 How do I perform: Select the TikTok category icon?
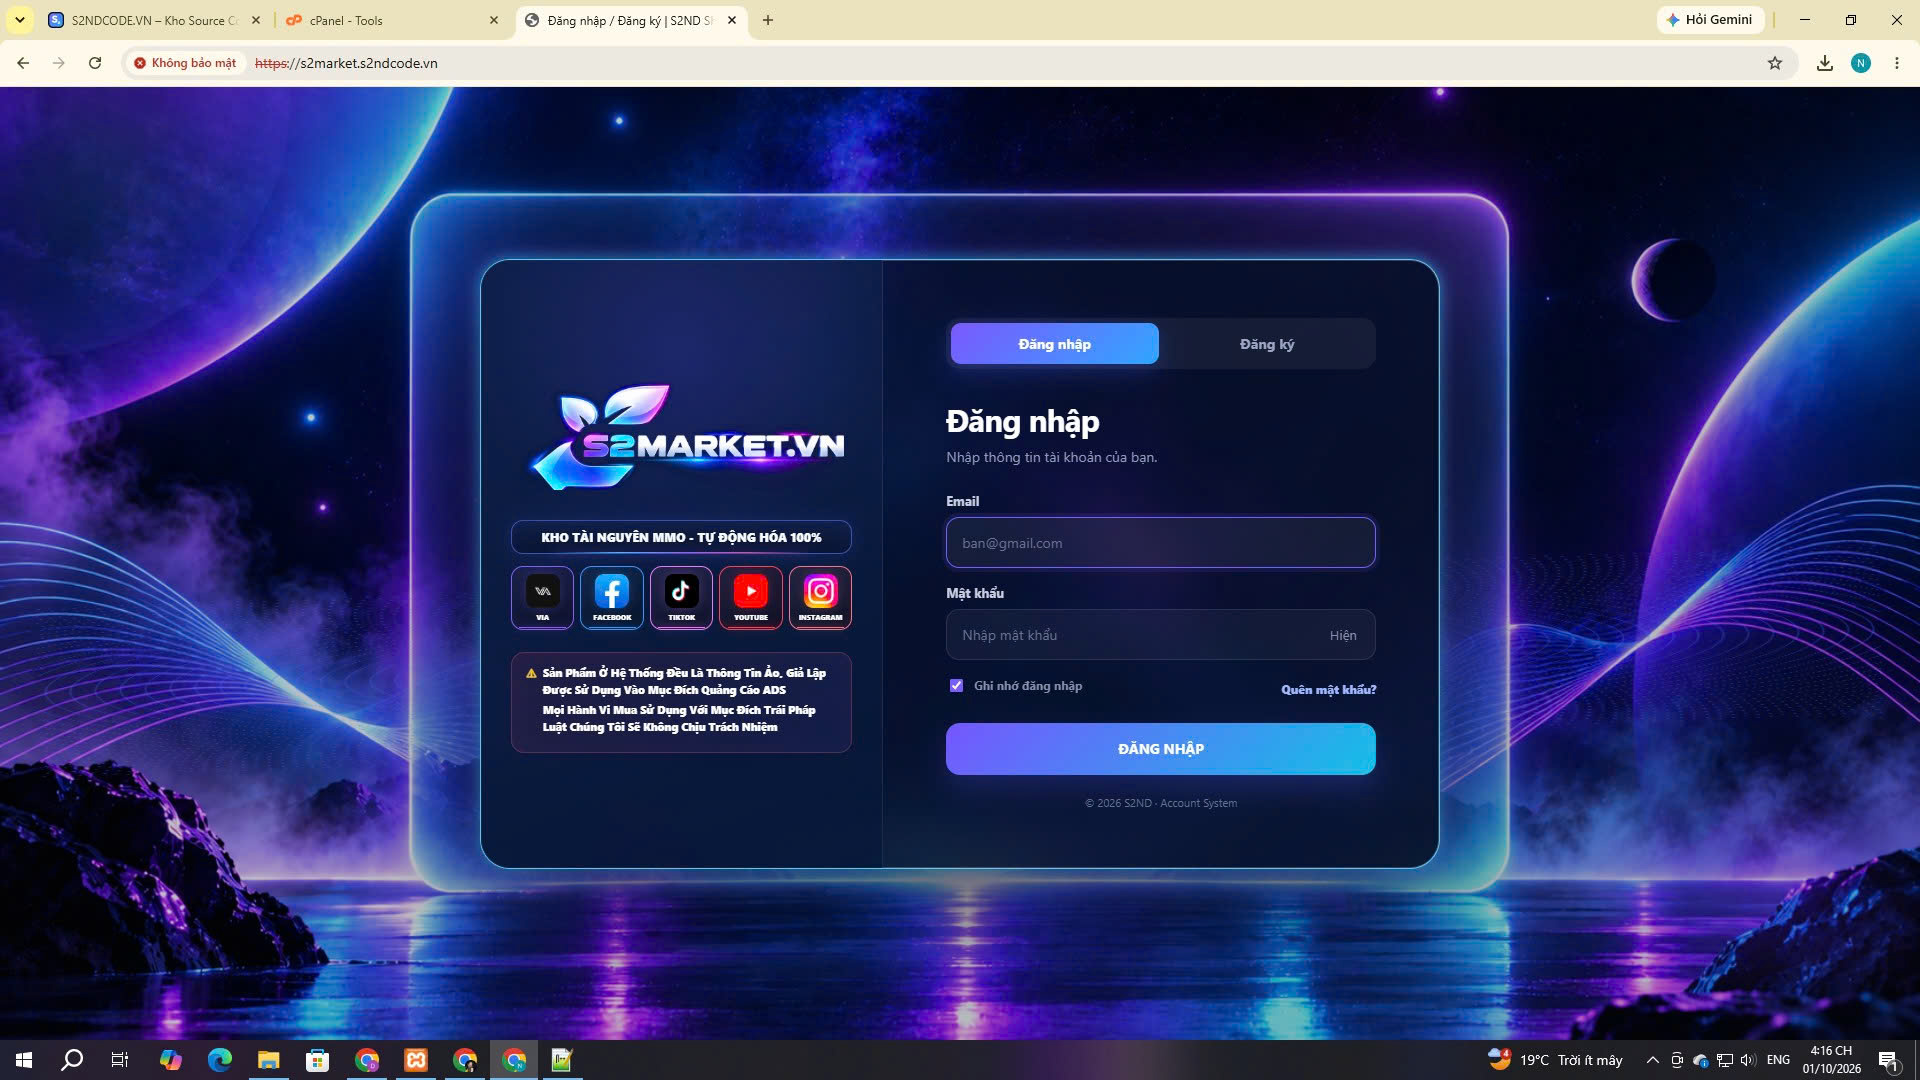pos(681,597)
